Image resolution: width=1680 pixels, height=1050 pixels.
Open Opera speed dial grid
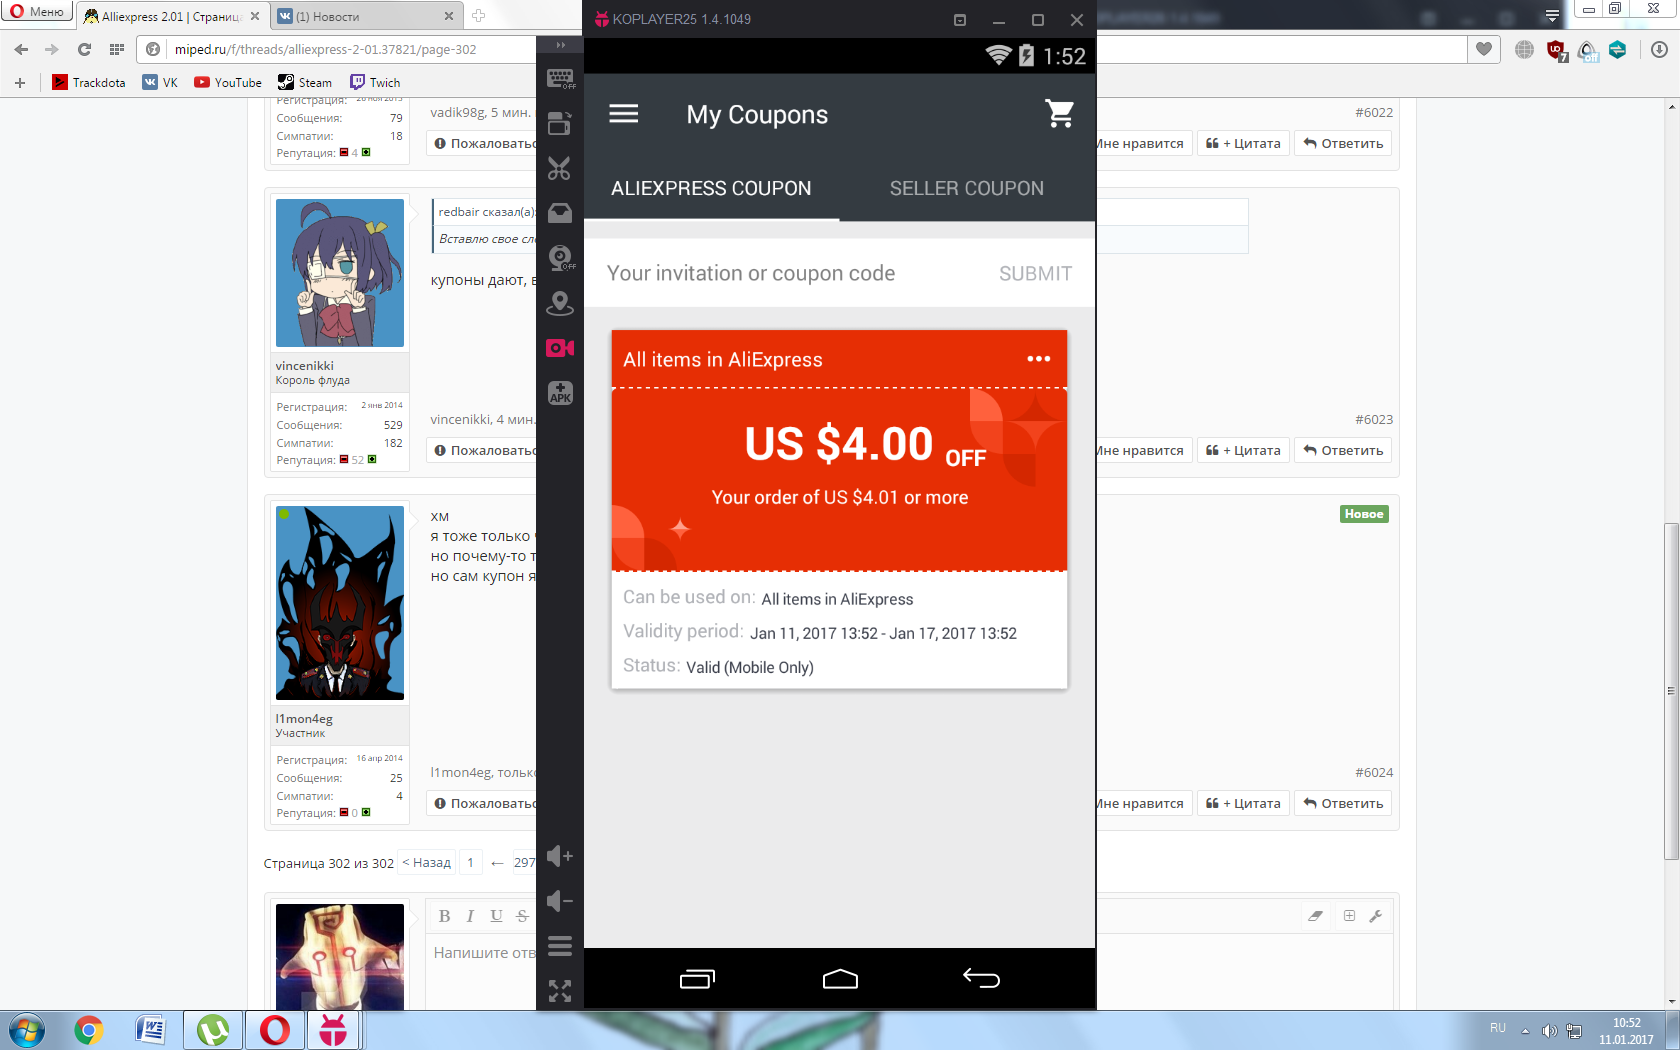pos(117,49)
